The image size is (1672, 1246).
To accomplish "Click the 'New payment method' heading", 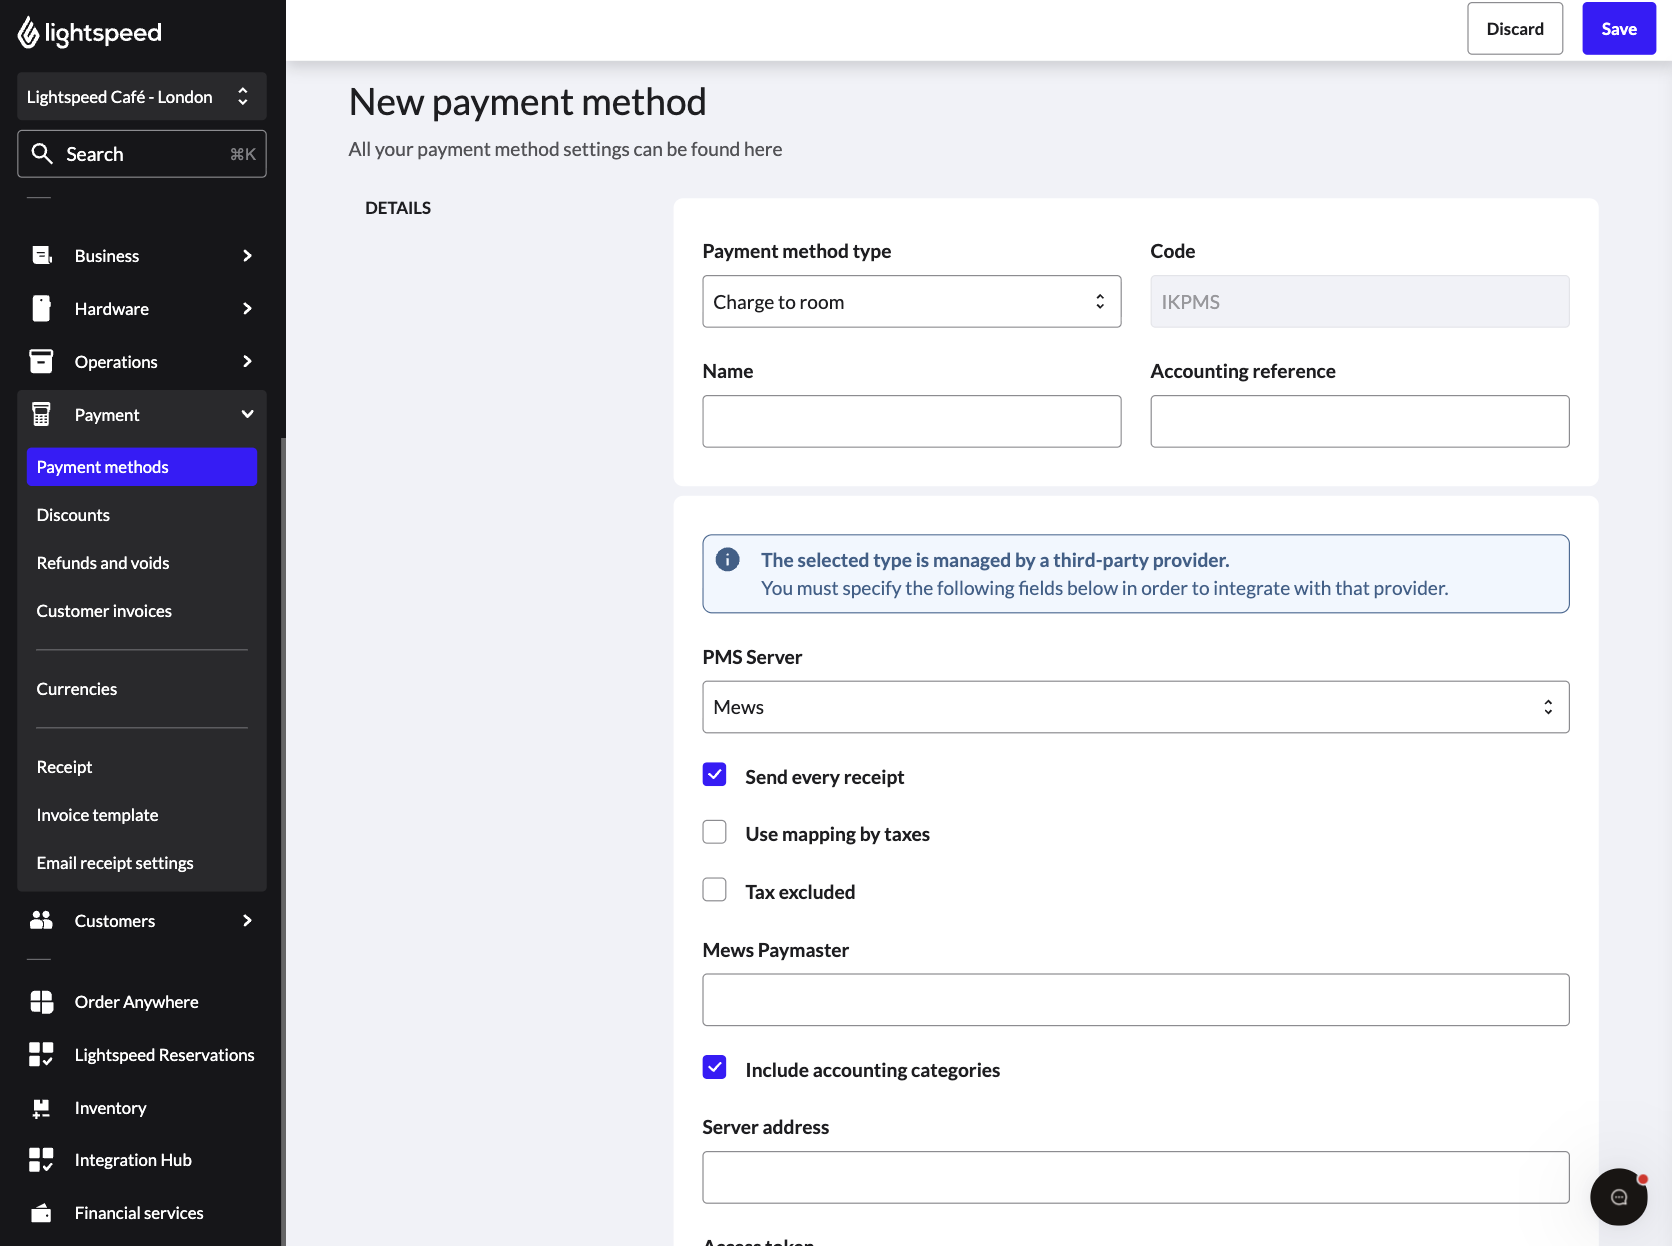I will [x=527, y=102].
